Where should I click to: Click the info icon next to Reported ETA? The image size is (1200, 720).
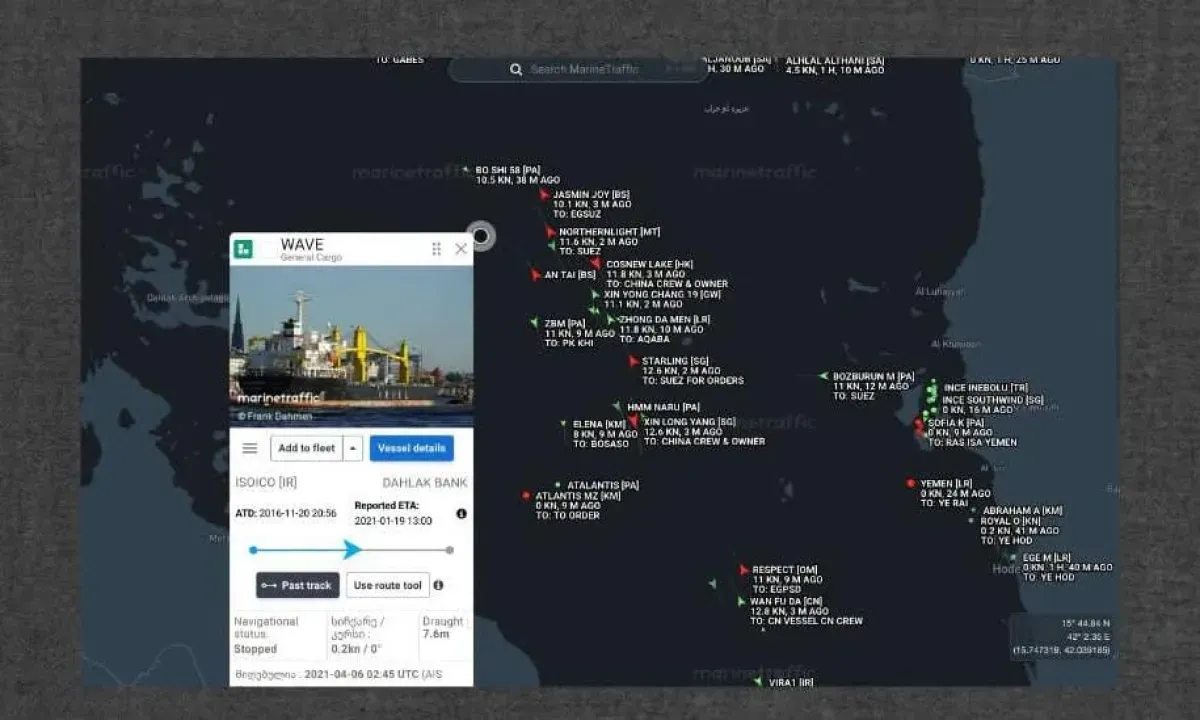(x=461, y=513)
